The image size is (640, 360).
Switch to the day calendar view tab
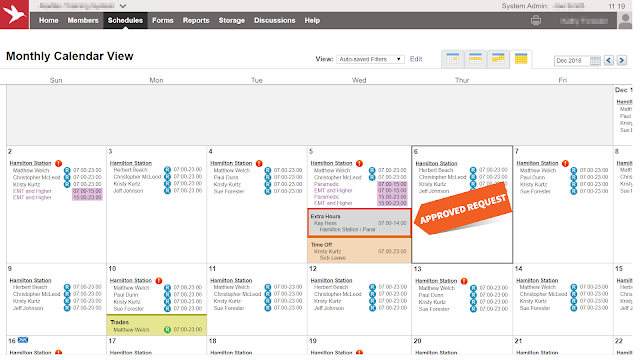pyautogui.click(x=453, y=59)
